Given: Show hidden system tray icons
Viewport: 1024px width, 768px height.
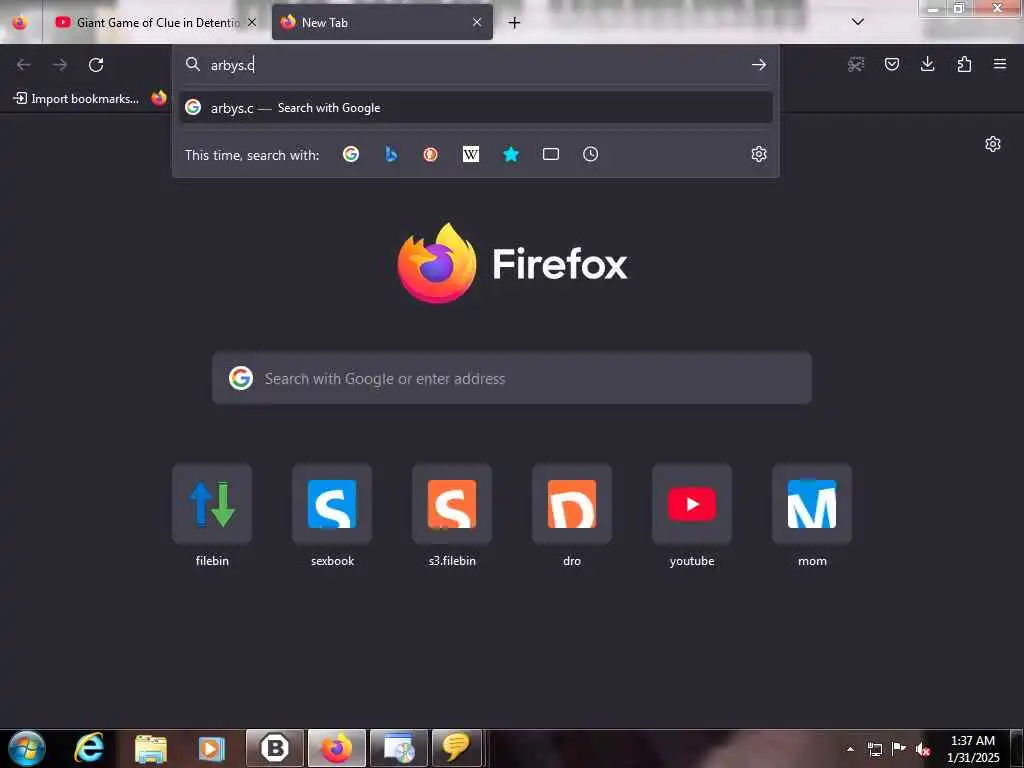Looking at the screenshot, I should [850, 749].
